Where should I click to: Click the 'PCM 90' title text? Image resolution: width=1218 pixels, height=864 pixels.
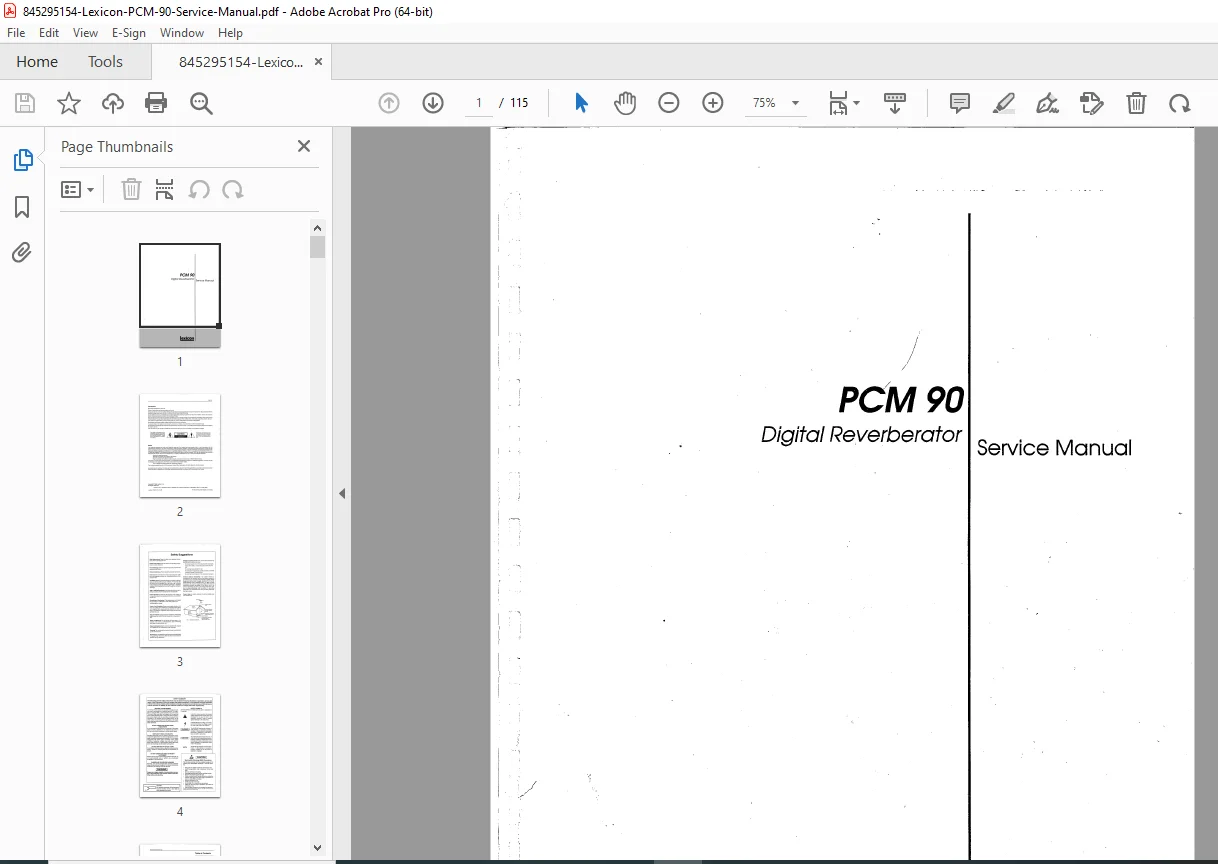[x=901, y=400]
